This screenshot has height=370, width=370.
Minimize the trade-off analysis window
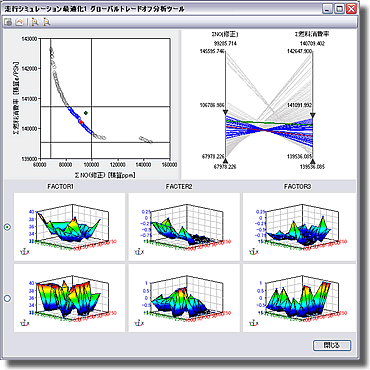coord(328,9)
